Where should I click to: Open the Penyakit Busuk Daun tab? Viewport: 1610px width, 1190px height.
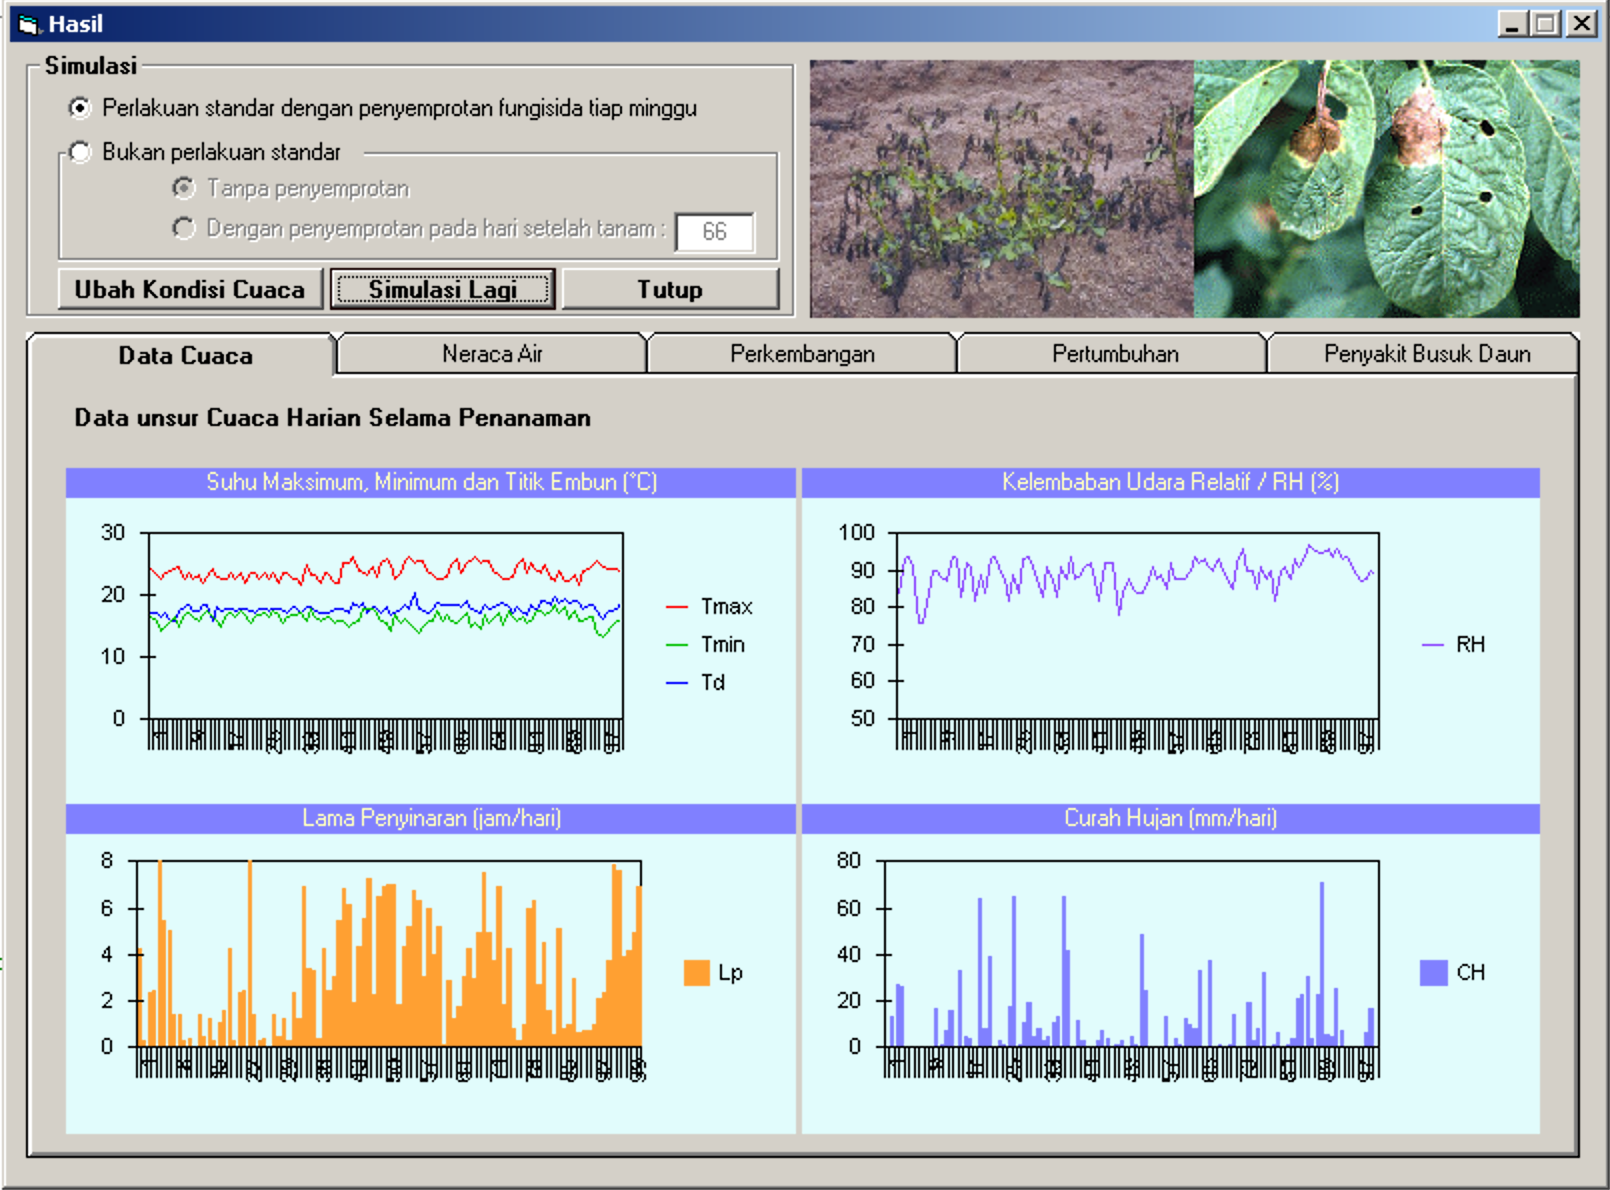coord(1426,354)
